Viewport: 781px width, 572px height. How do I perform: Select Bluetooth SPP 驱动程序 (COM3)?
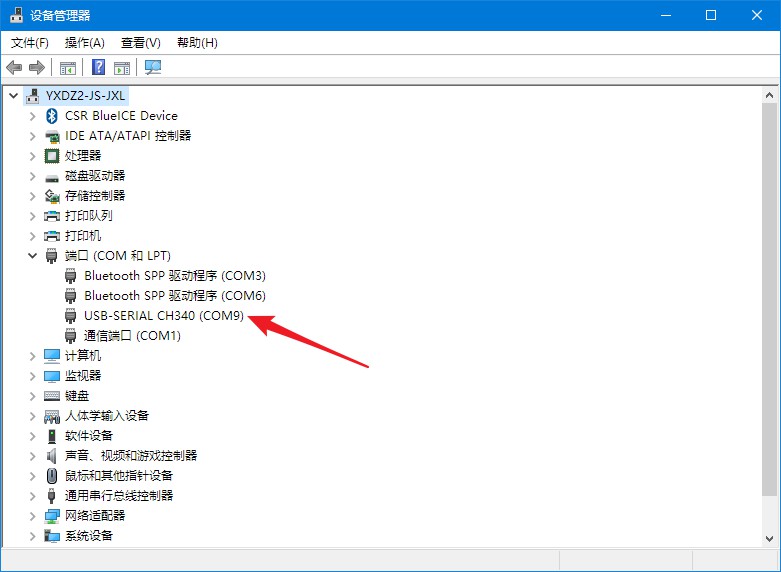pyautogui.click(x=175, y=276)
